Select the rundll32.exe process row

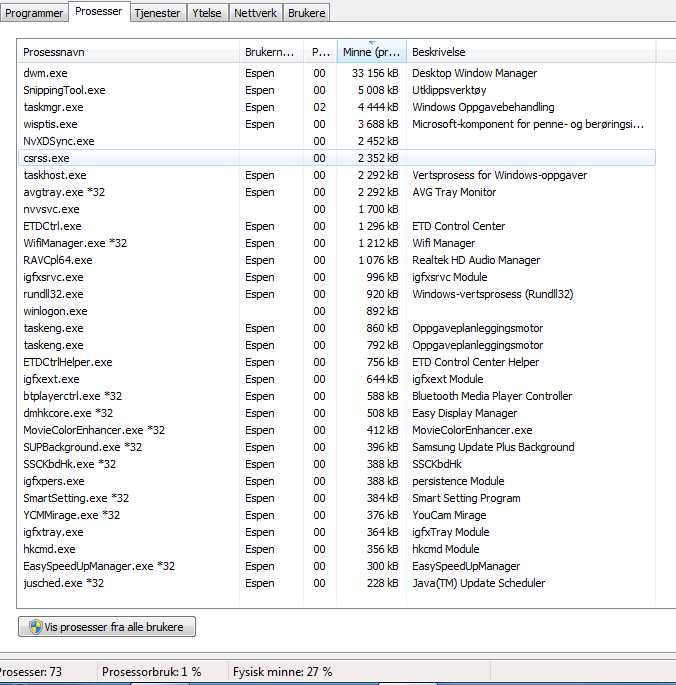click(53, 294)
